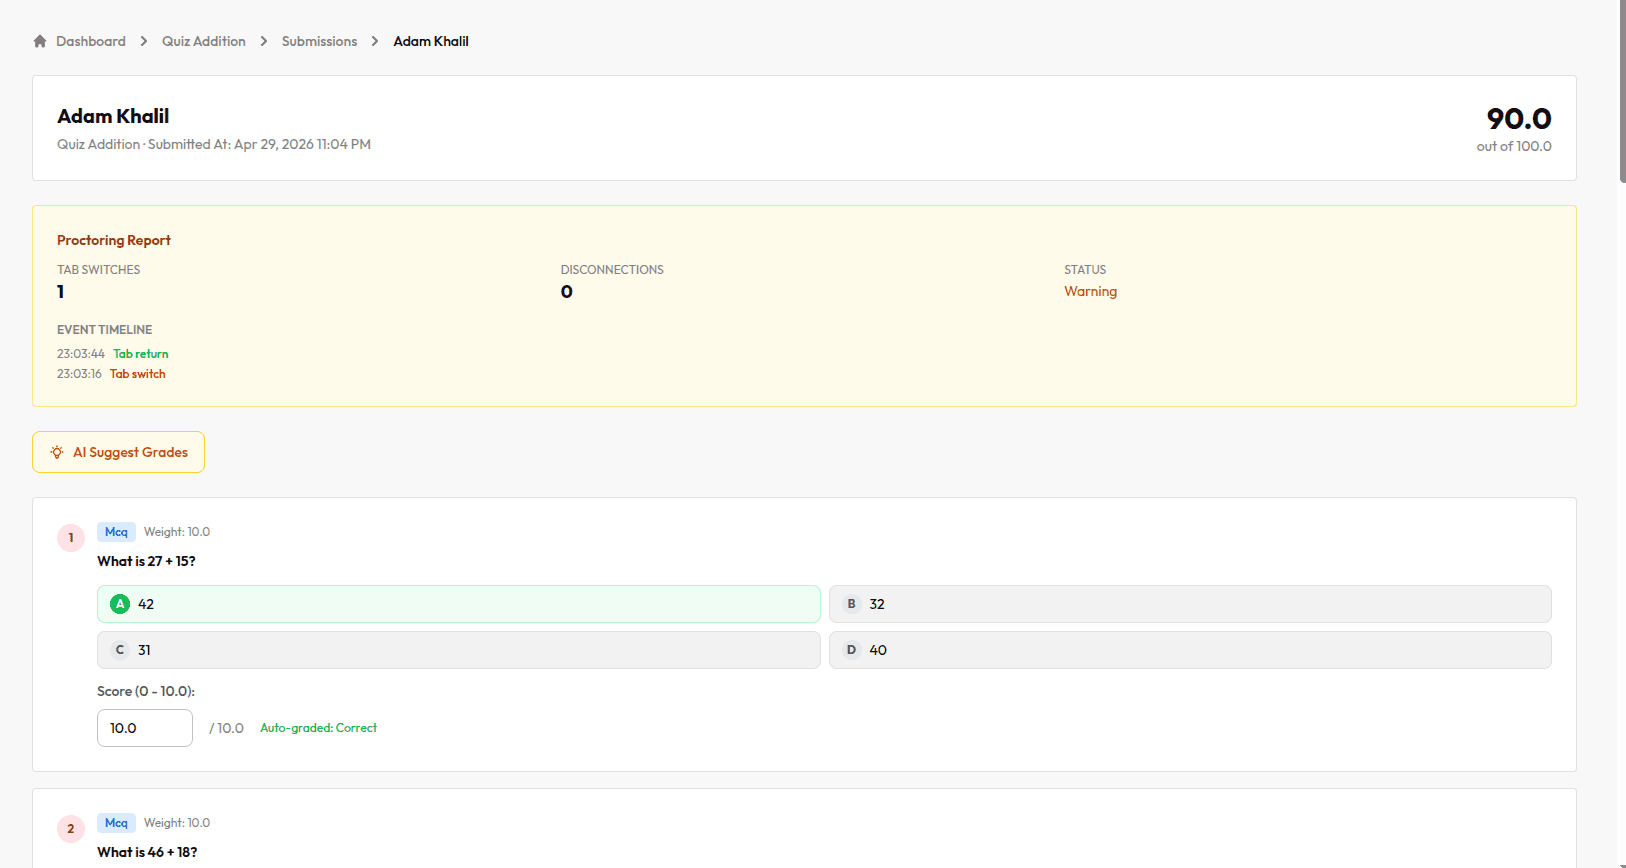Click the Tab return timeline event
Viewport: 1626px width, 868px height.
click(x=141, y=354)
